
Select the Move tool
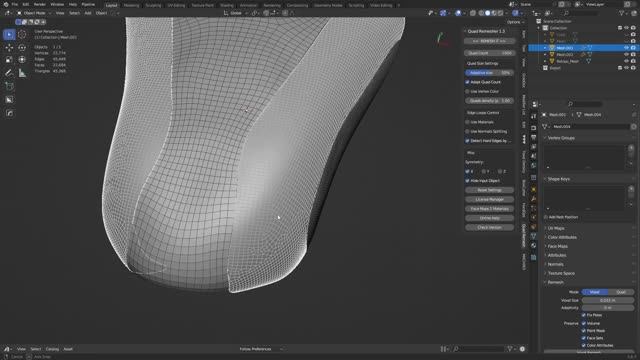pyautogui.click(x=9, y=48)
